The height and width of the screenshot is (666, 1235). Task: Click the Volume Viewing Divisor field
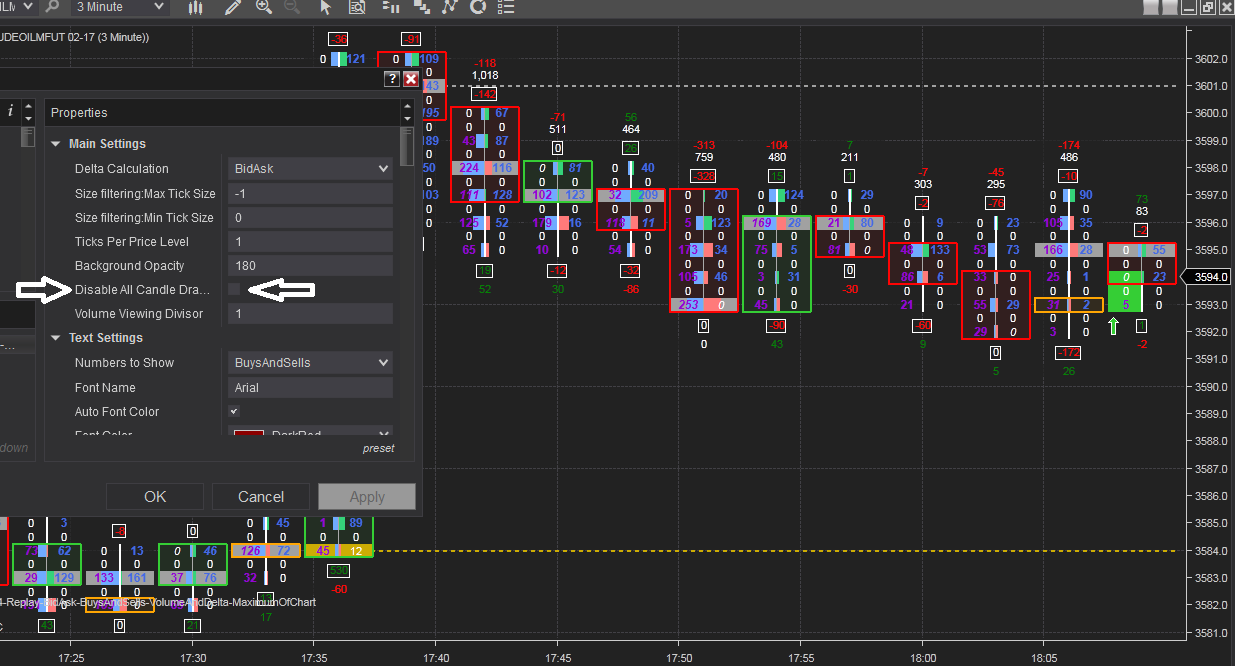(x=310, y=314)
